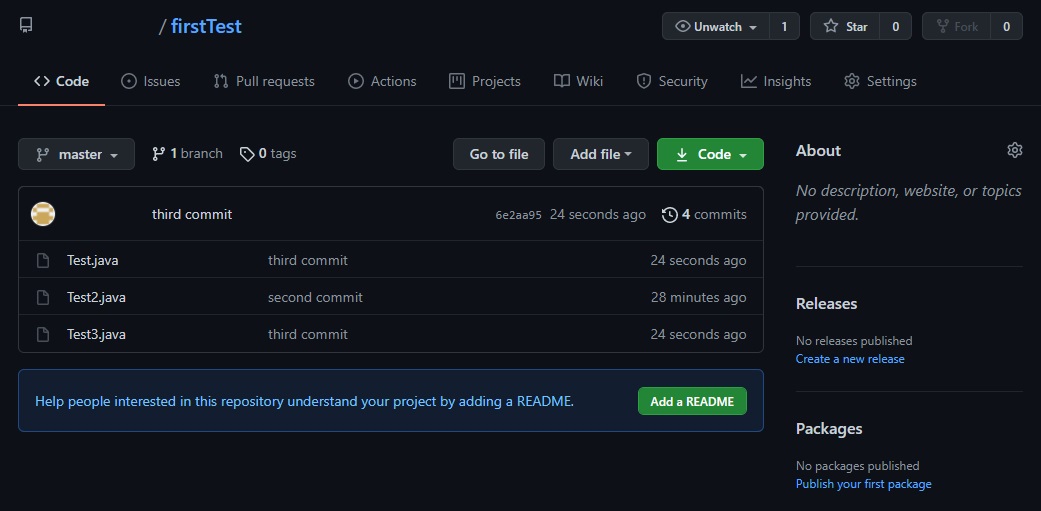The width and height of the screenshot is (1041, 511).
Task: Click the Packages heading
Action: tap(829, 429)
